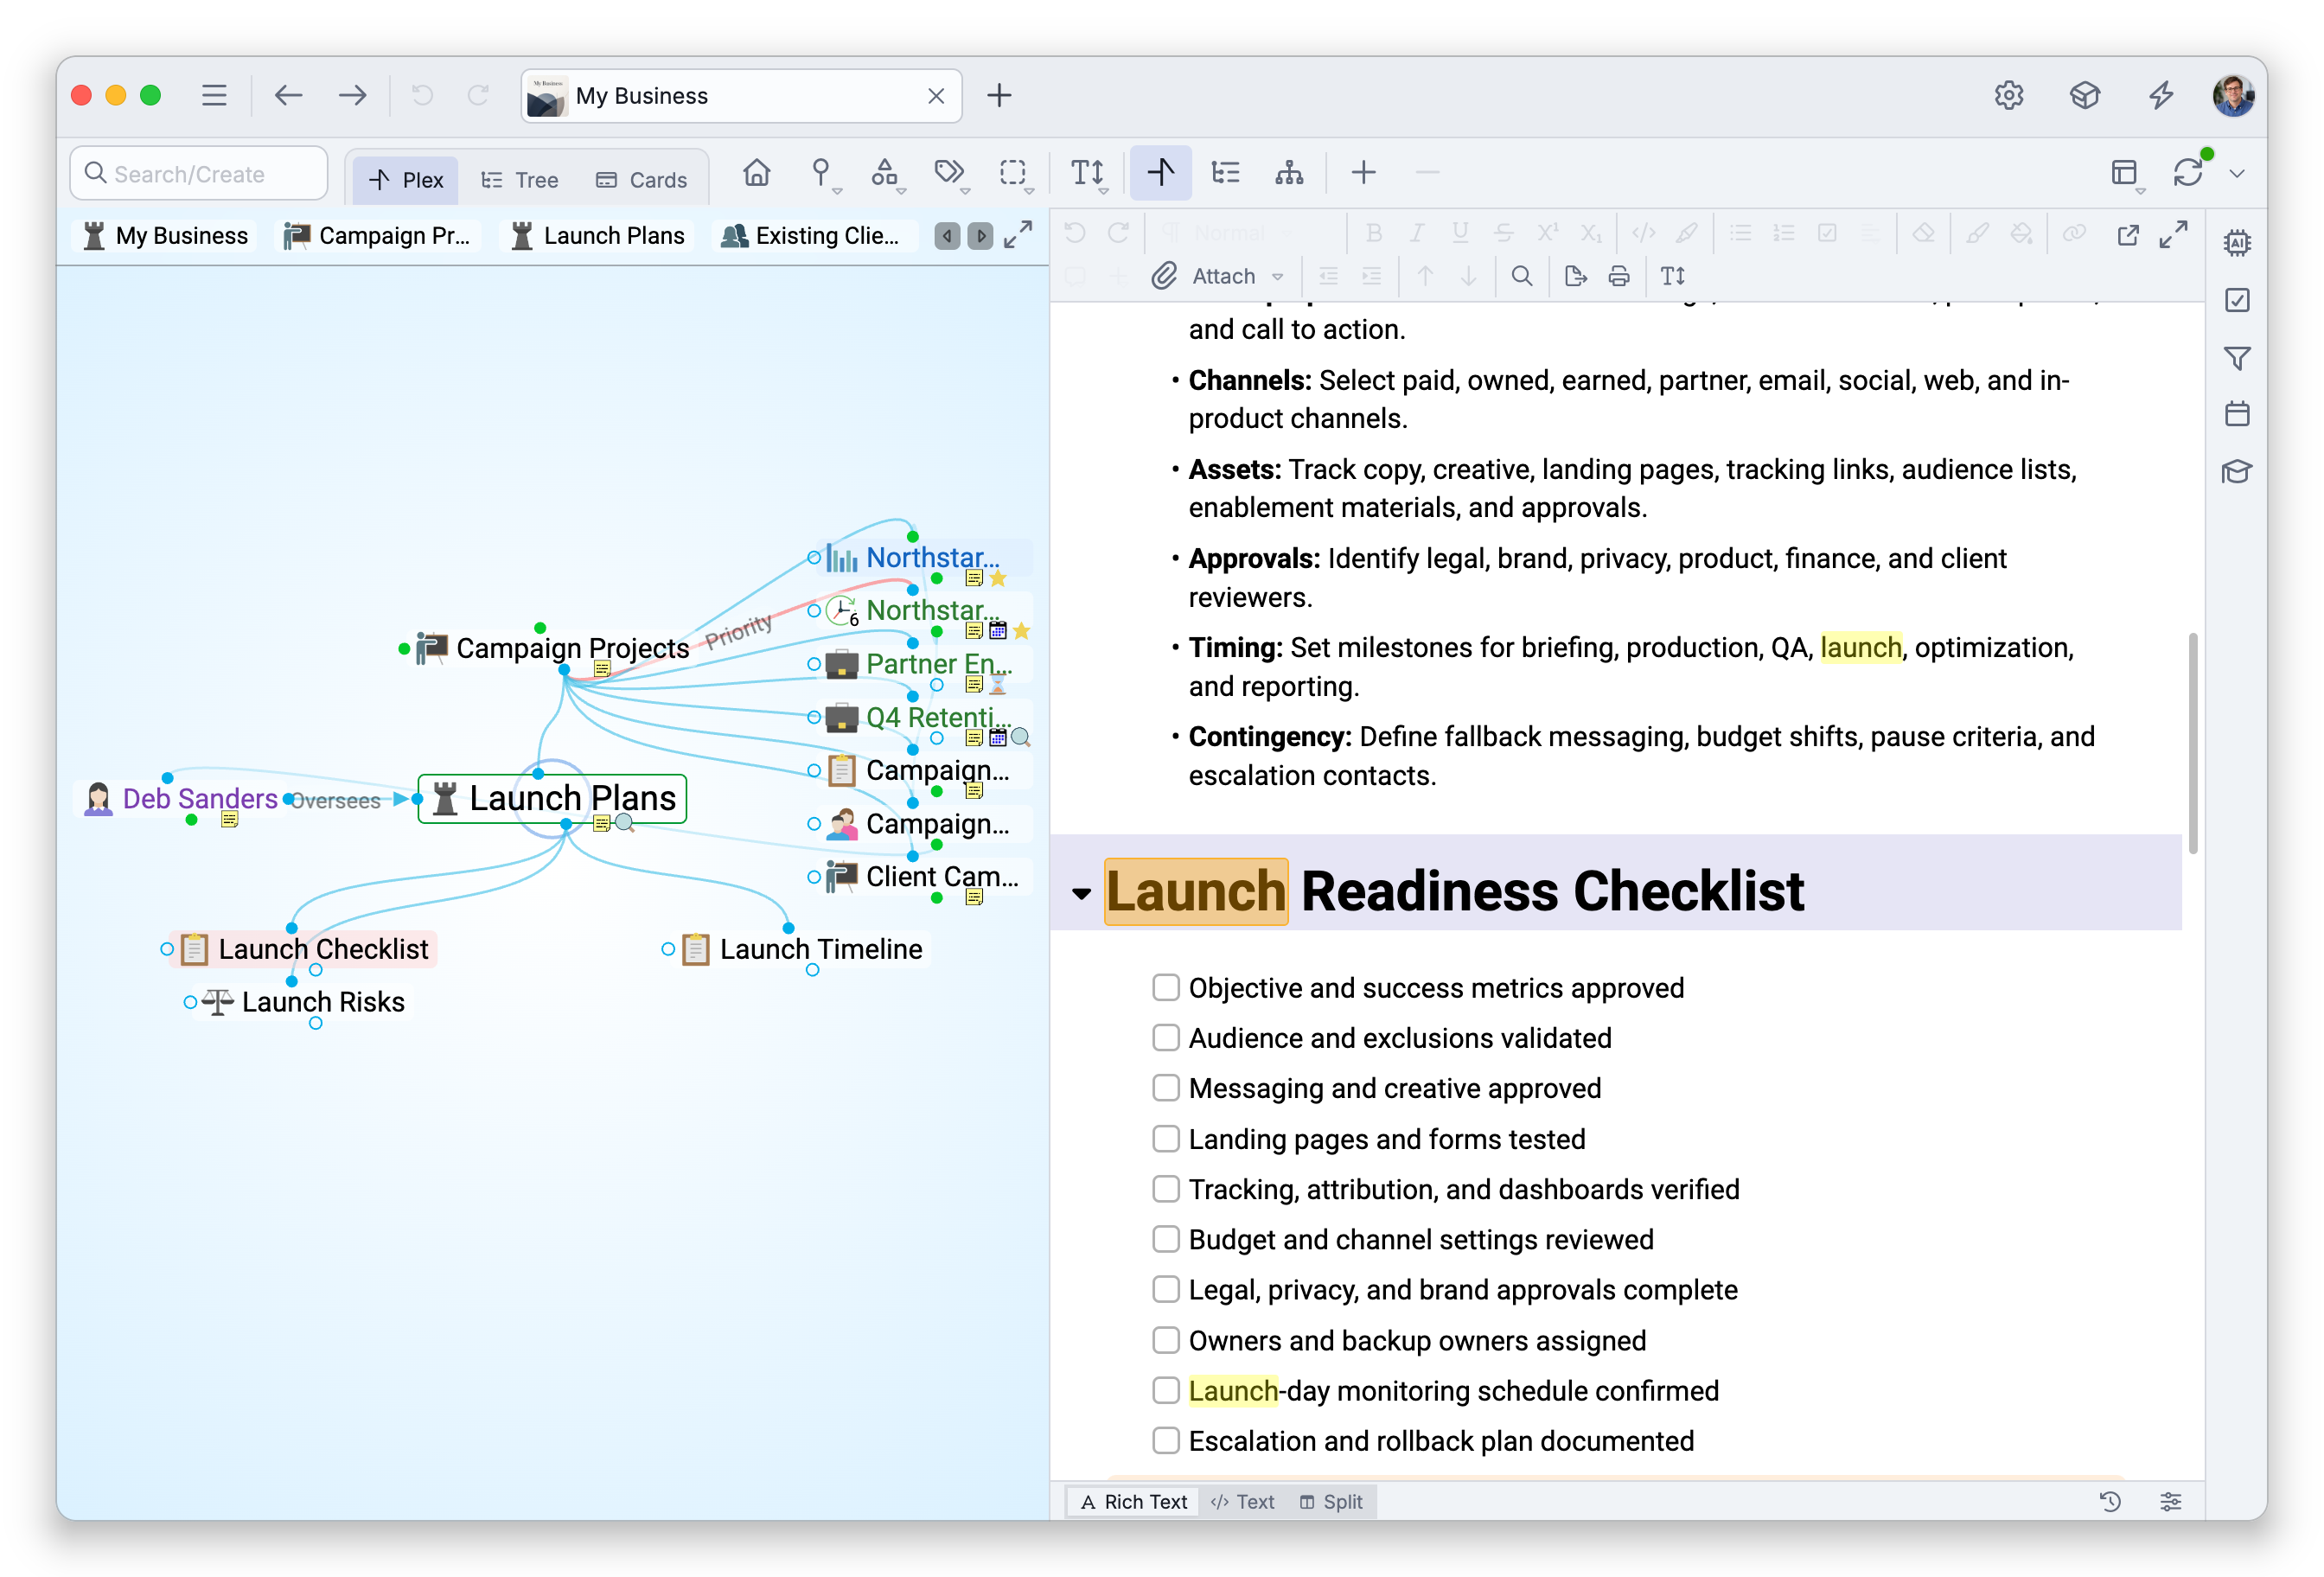This screenshot has width=2324, height=1577.
Task: Select the Split editor mode tab
Action: (1331, 1502)
